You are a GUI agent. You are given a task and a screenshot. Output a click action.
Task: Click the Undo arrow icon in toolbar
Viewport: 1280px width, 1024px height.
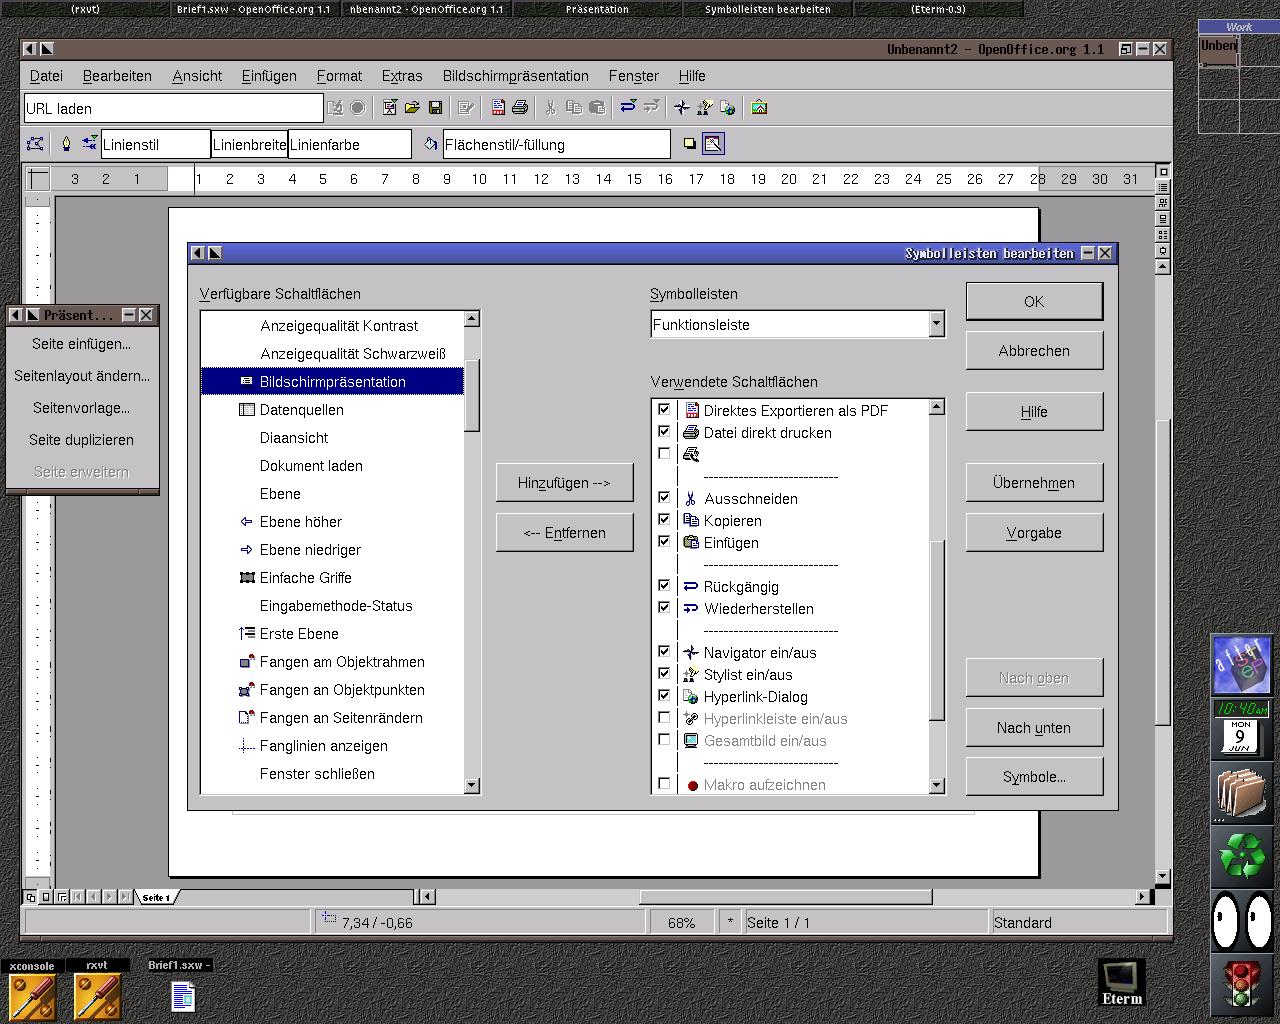pyautogui.click(x=628, y=107)
